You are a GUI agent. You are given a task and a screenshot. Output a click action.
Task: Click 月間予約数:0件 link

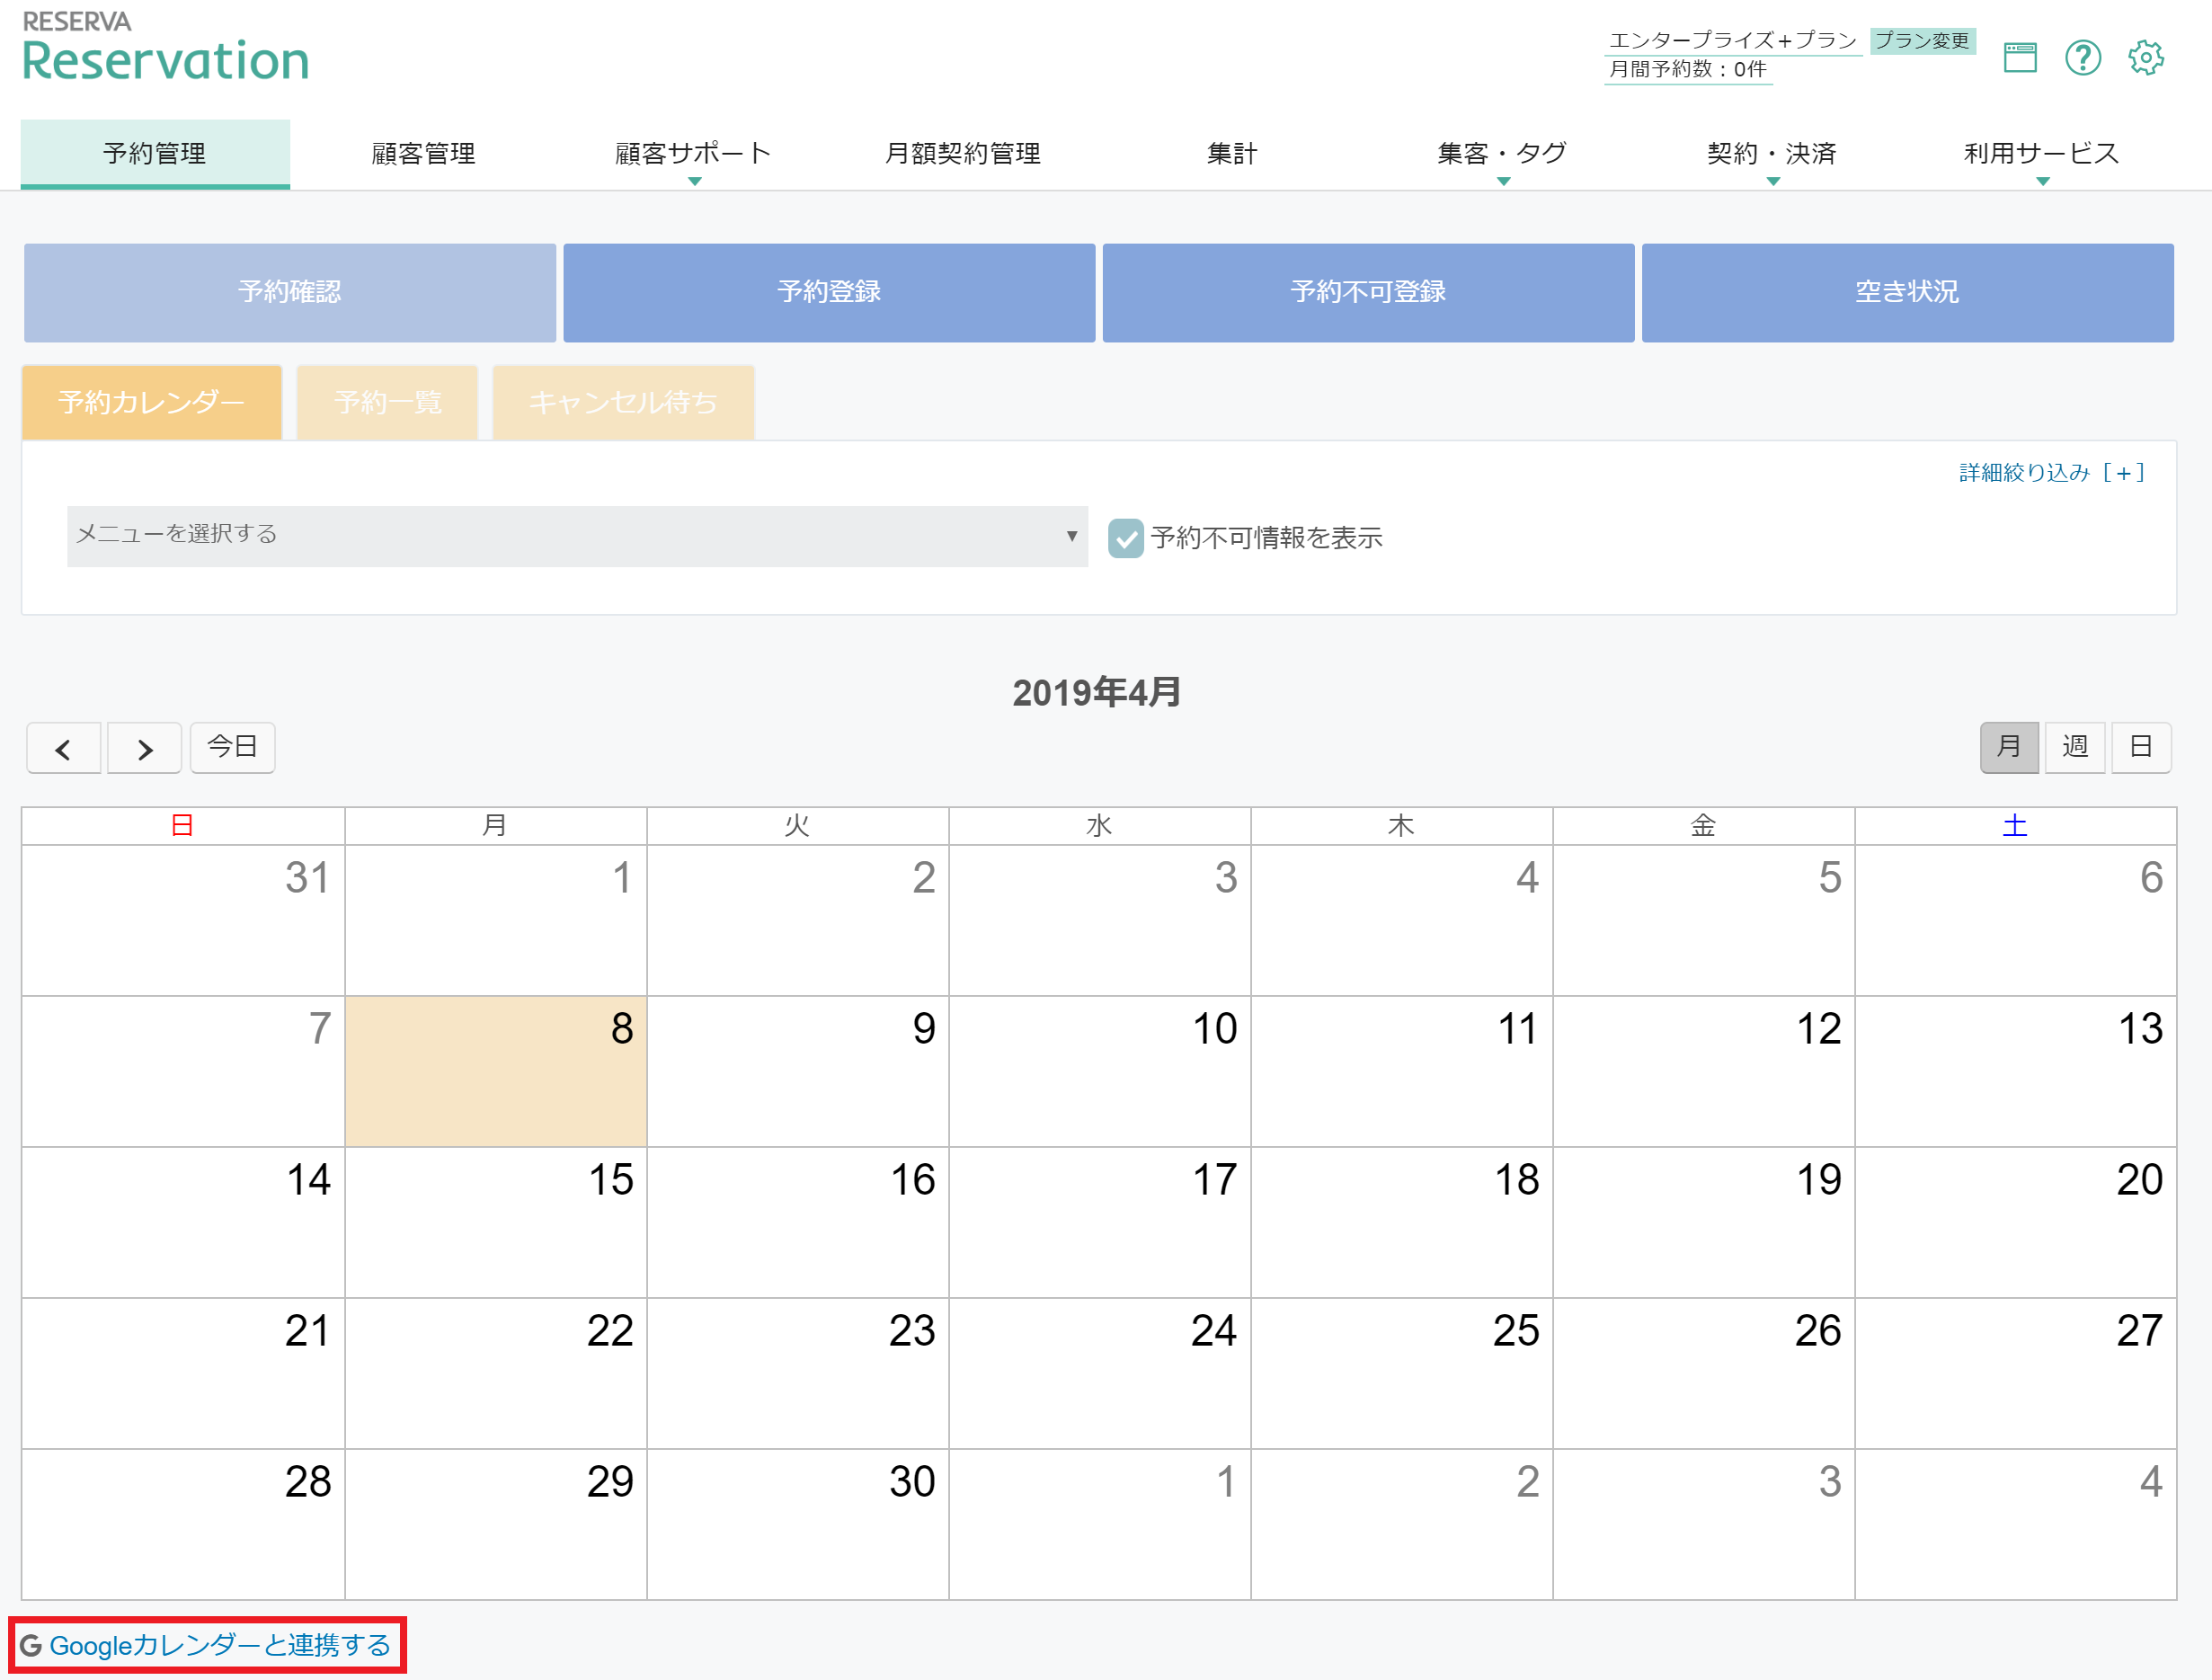(1688, 69)
